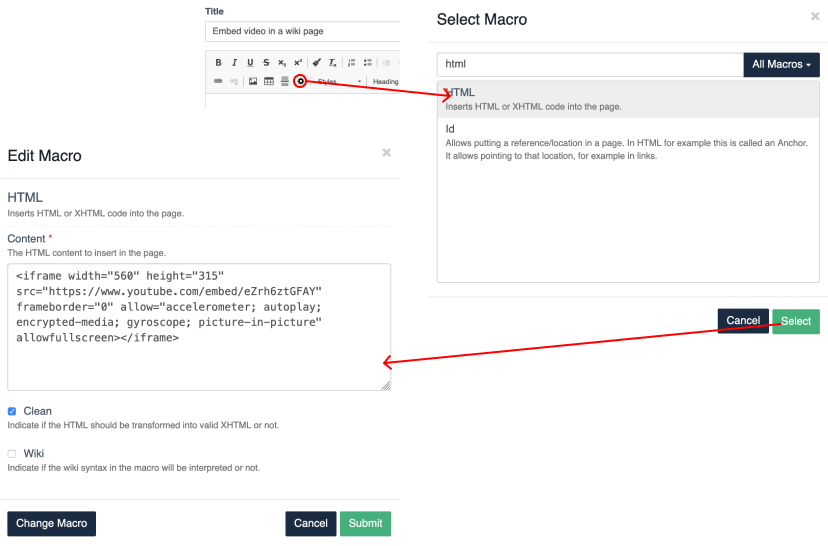The image size is (828, 546).
Task: Insert a table
Action: 269,81
